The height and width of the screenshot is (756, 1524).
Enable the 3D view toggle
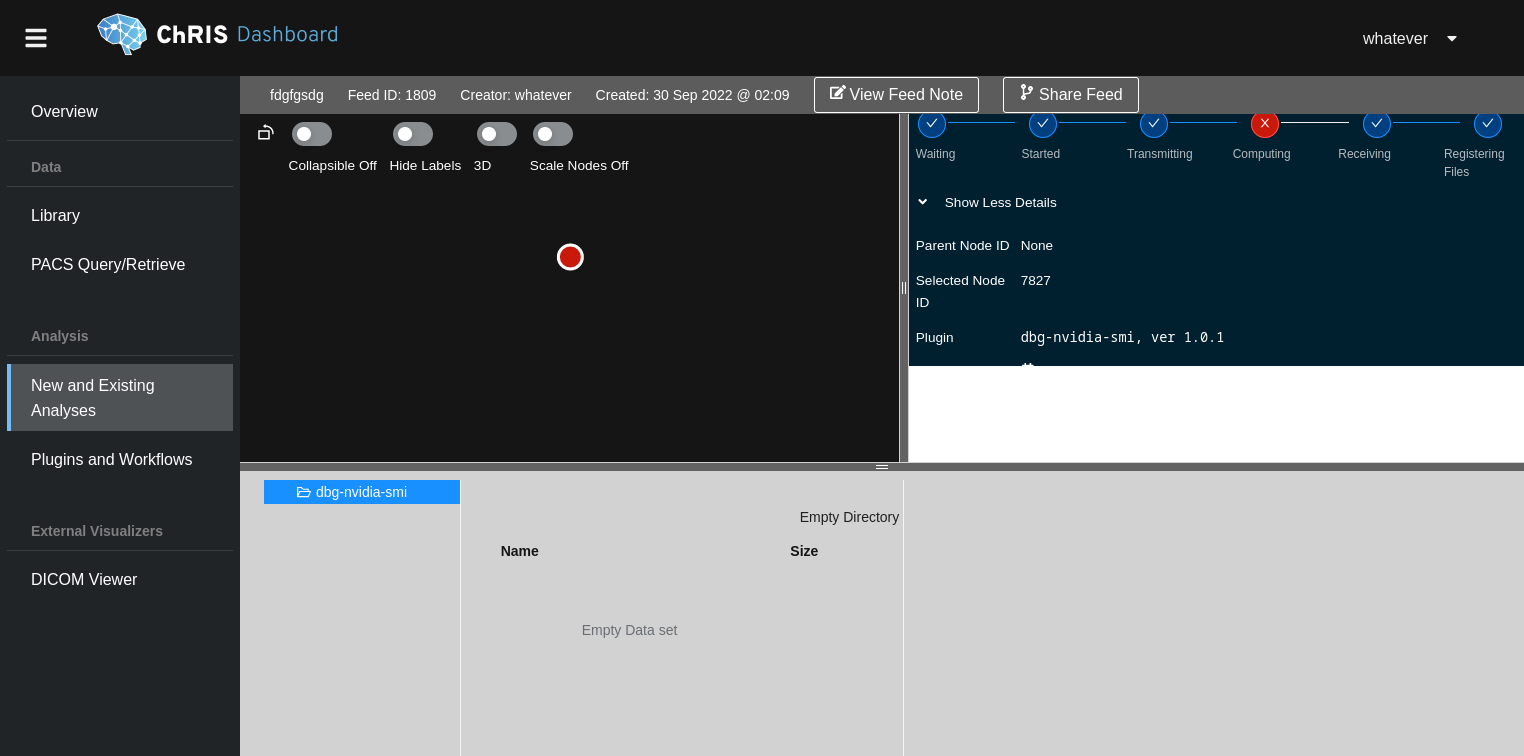pyautogui.click(x=496, y=133)
